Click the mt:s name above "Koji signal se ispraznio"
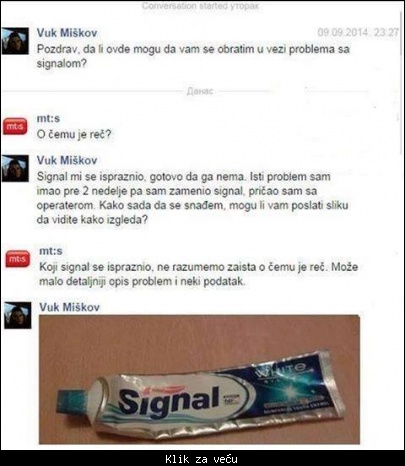This screenshot has height=466, width=405. (51, 251)
